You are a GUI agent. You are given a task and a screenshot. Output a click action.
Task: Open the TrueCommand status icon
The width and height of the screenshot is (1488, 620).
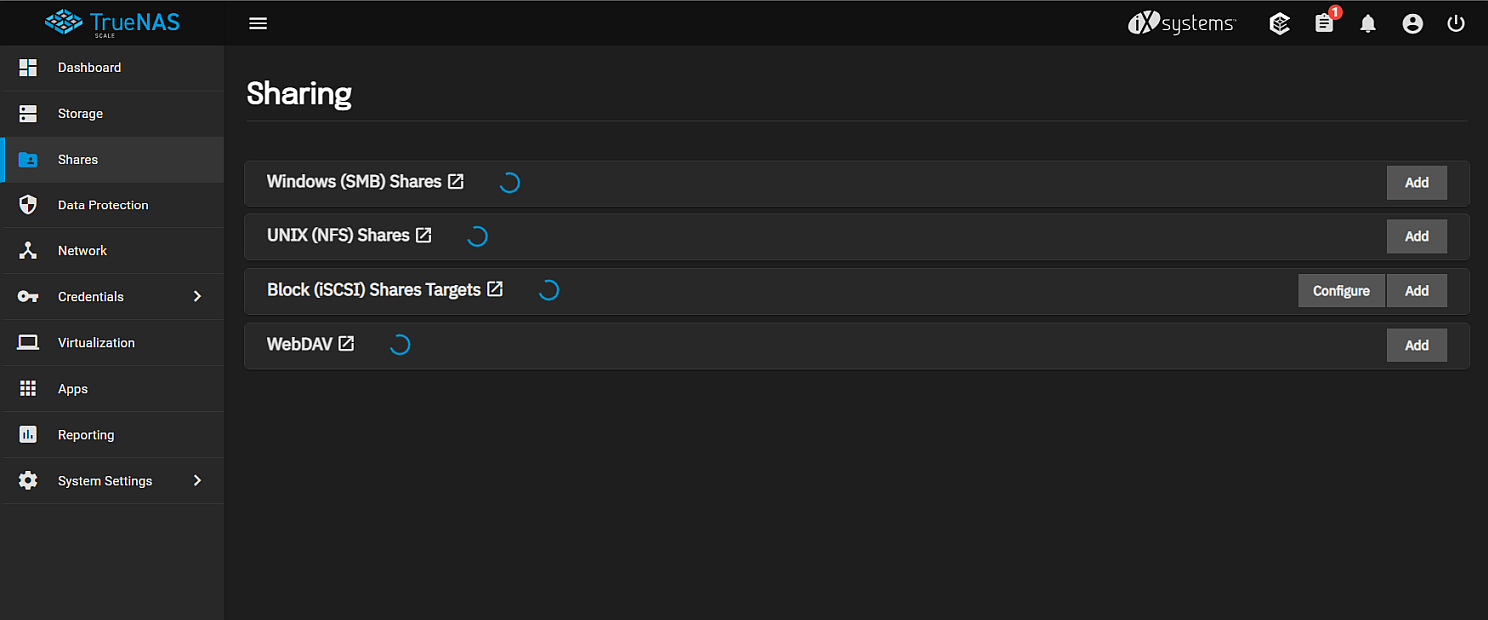pos(1279,23)
